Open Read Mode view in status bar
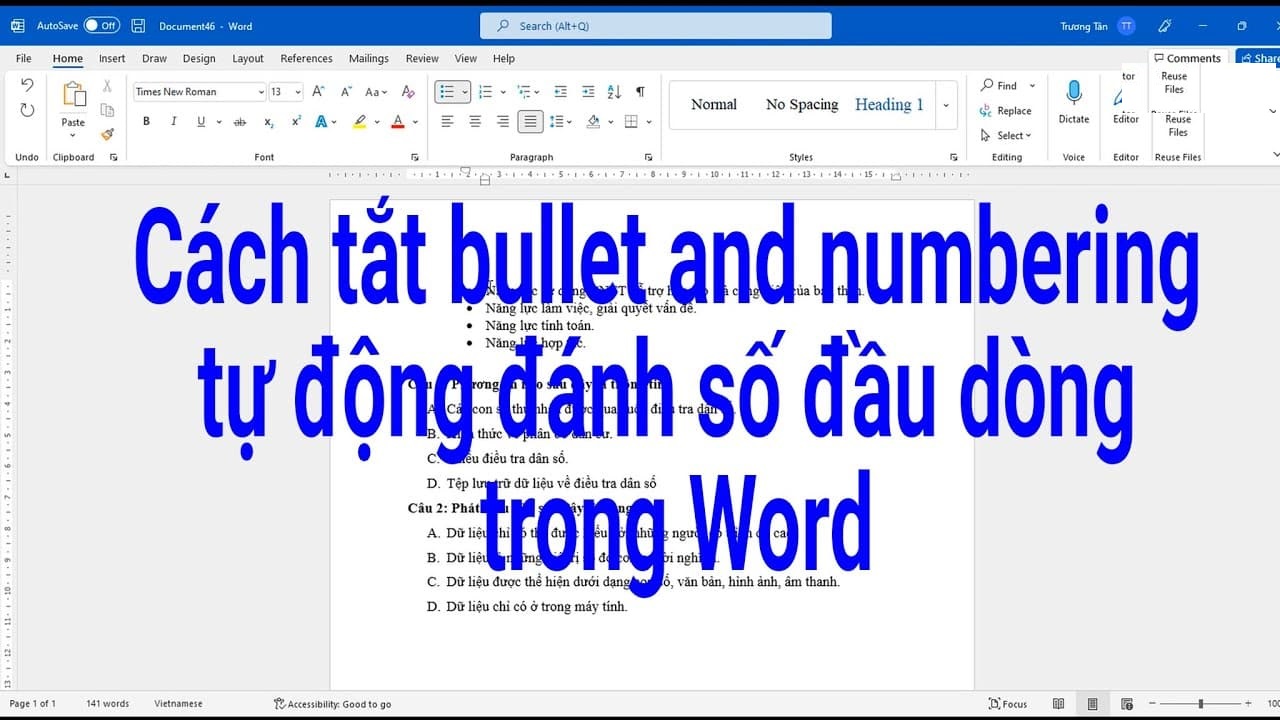 (1059, 704)
